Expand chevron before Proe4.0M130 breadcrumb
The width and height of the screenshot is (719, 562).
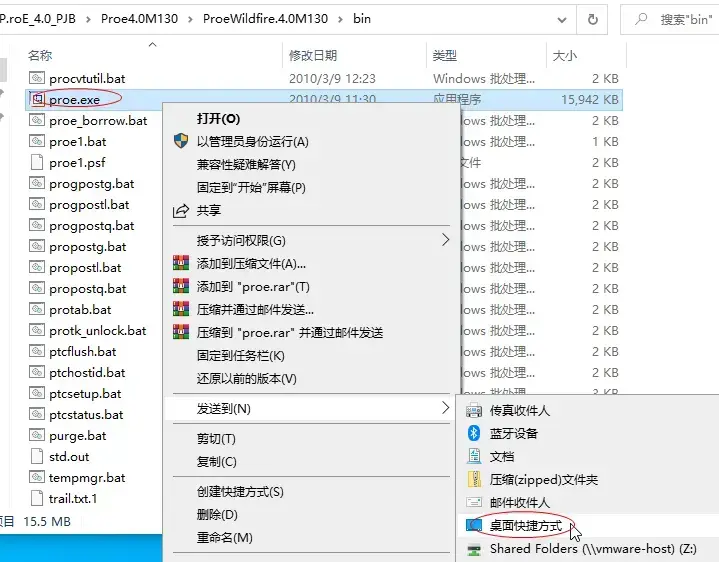click(88, 19)
